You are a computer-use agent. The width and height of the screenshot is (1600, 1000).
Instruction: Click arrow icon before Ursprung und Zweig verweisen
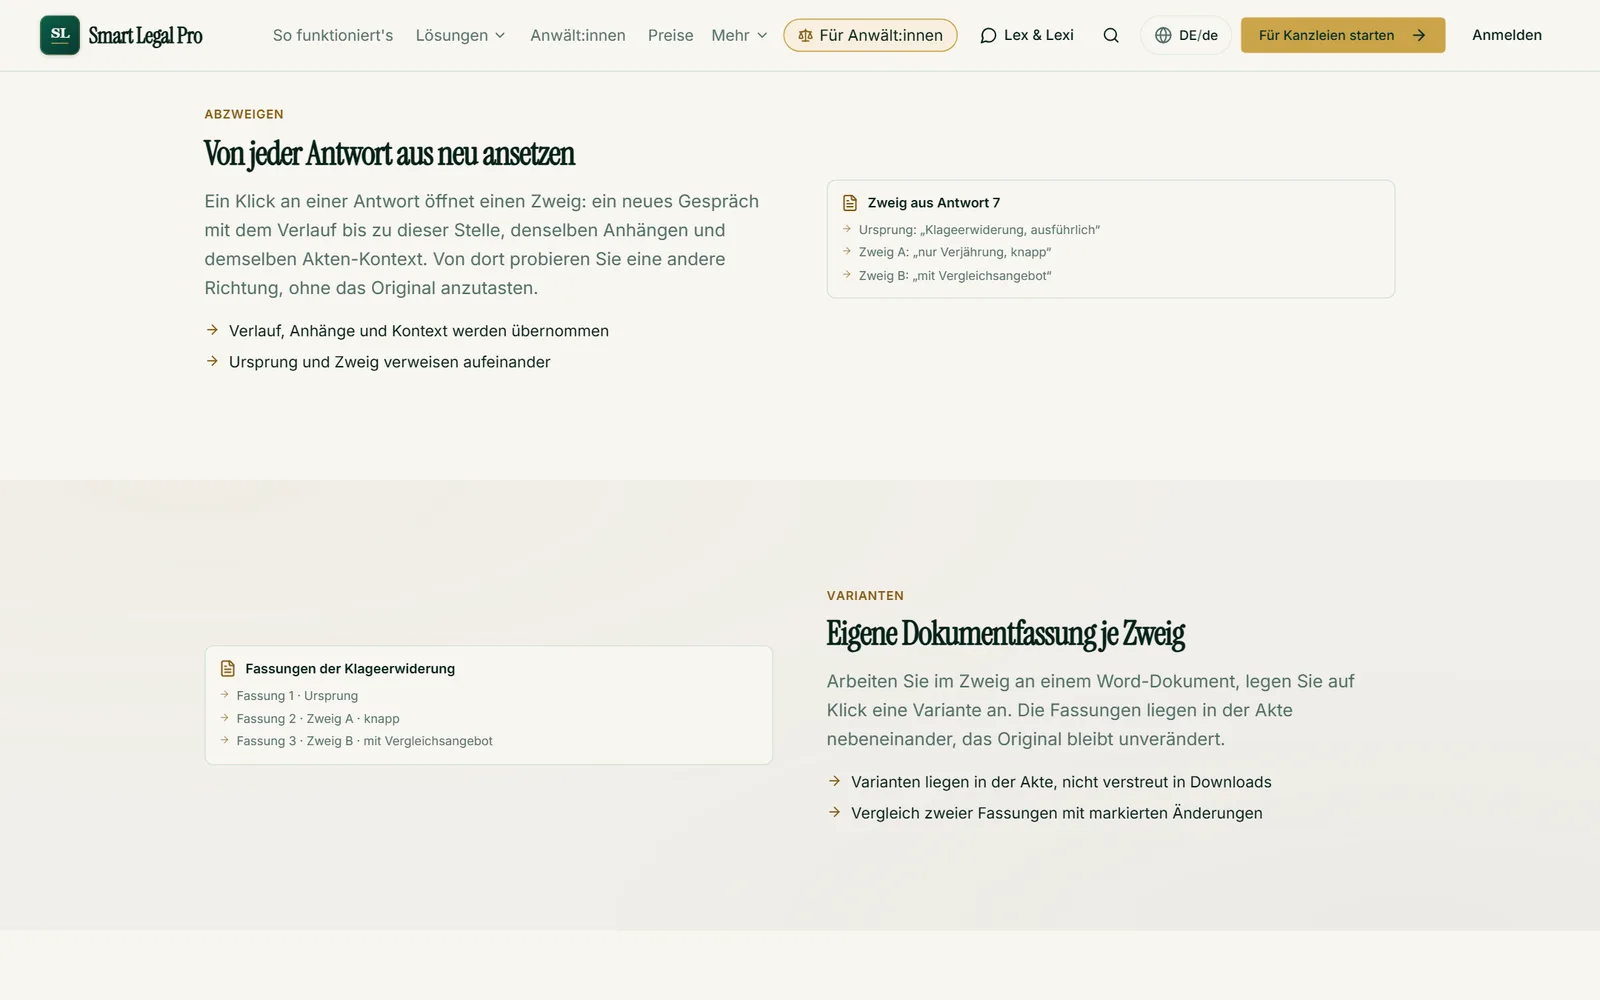click(212, 361)
